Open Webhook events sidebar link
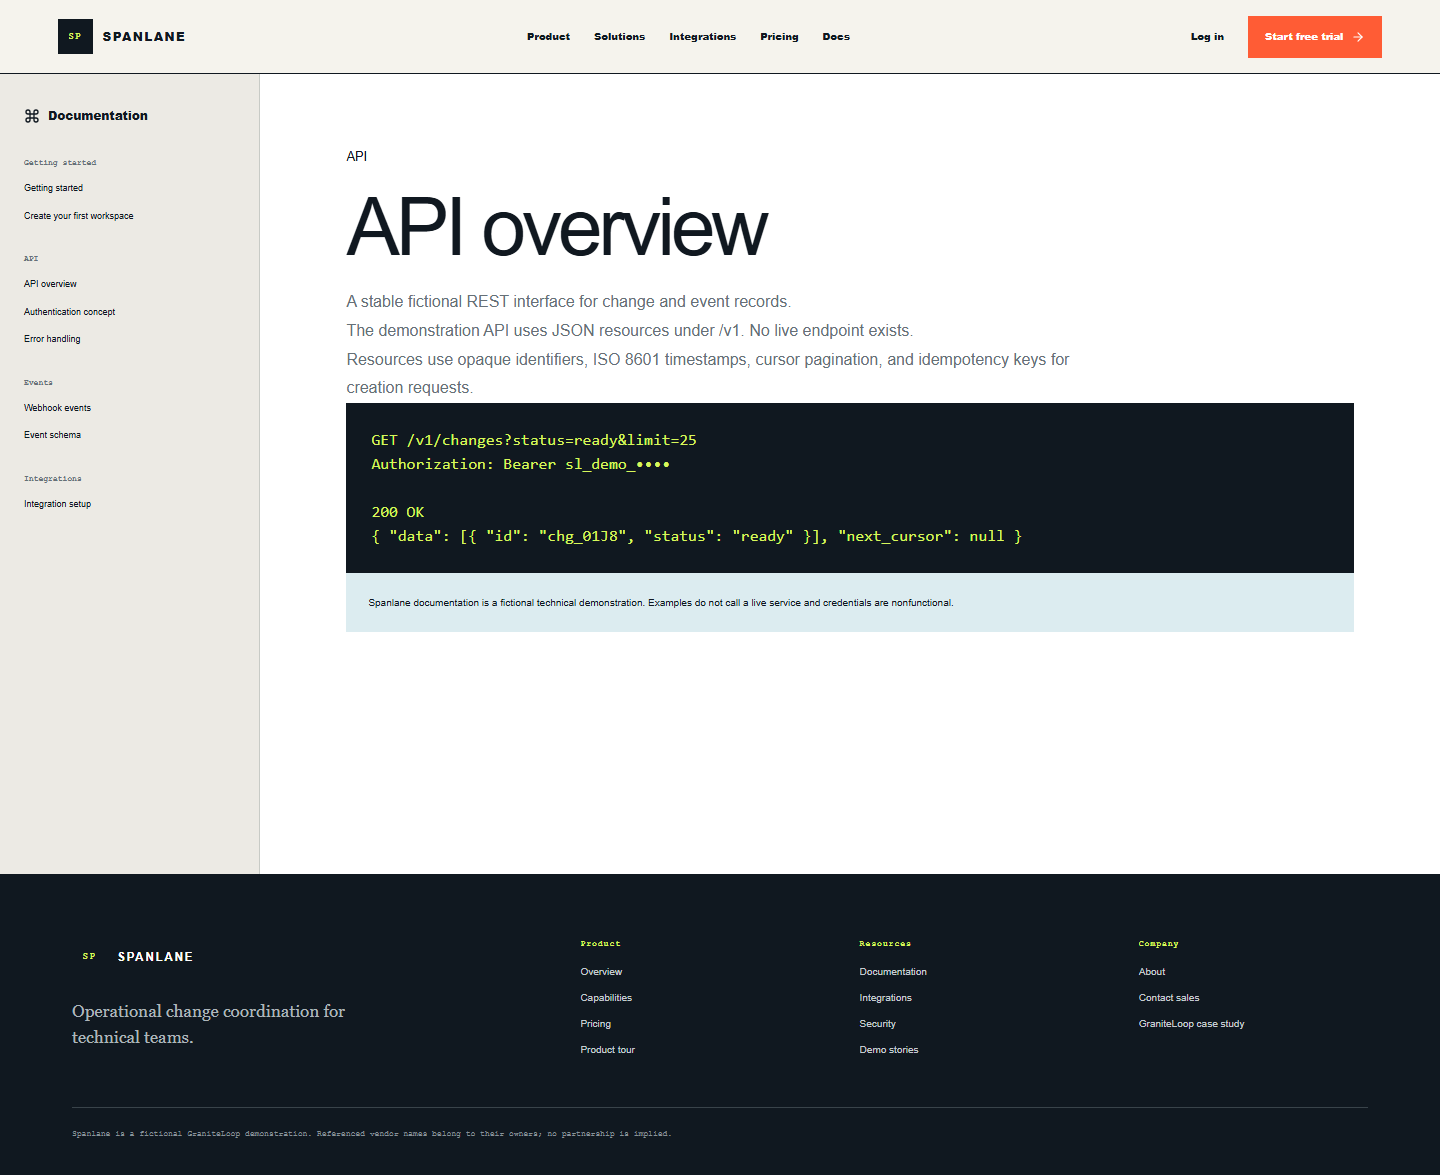 57,408
